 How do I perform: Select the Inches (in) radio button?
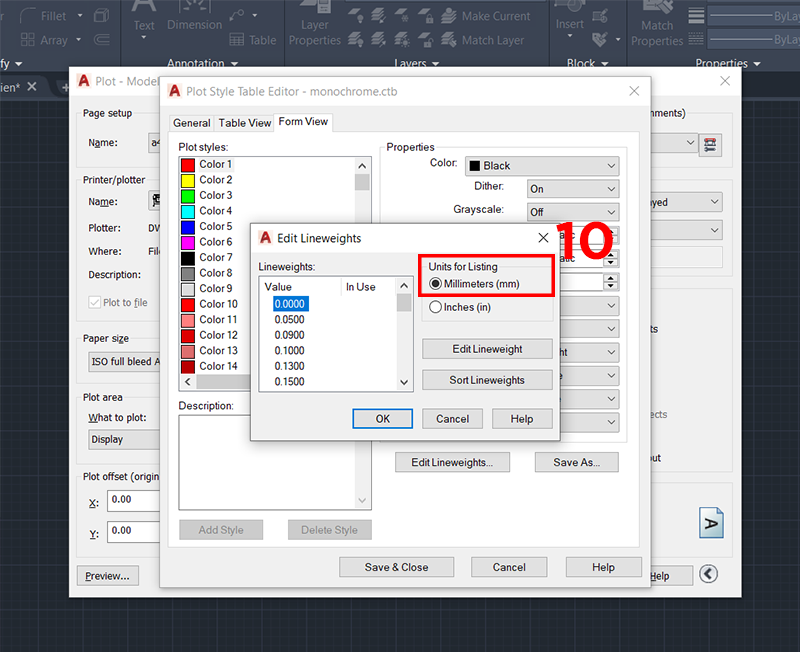click(x=435, y=308)
